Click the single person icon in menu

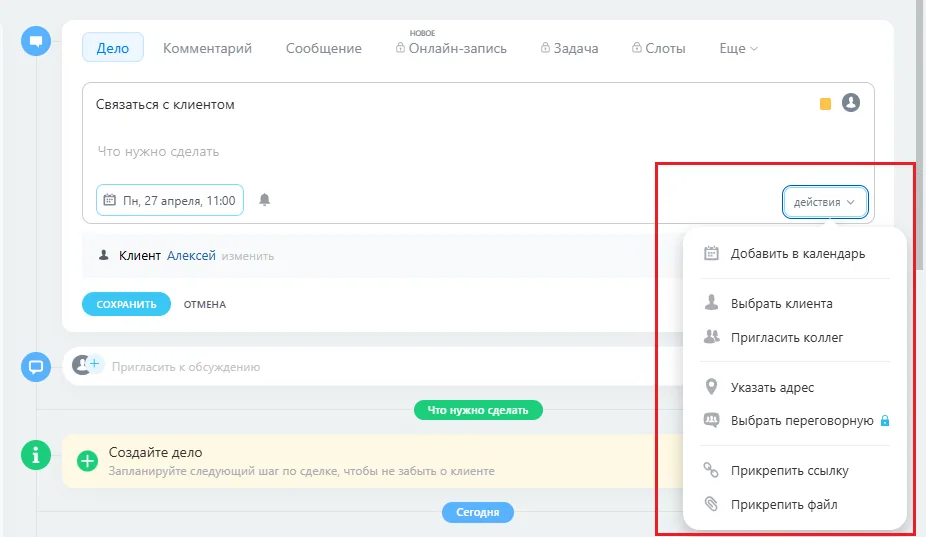(711, 302)
